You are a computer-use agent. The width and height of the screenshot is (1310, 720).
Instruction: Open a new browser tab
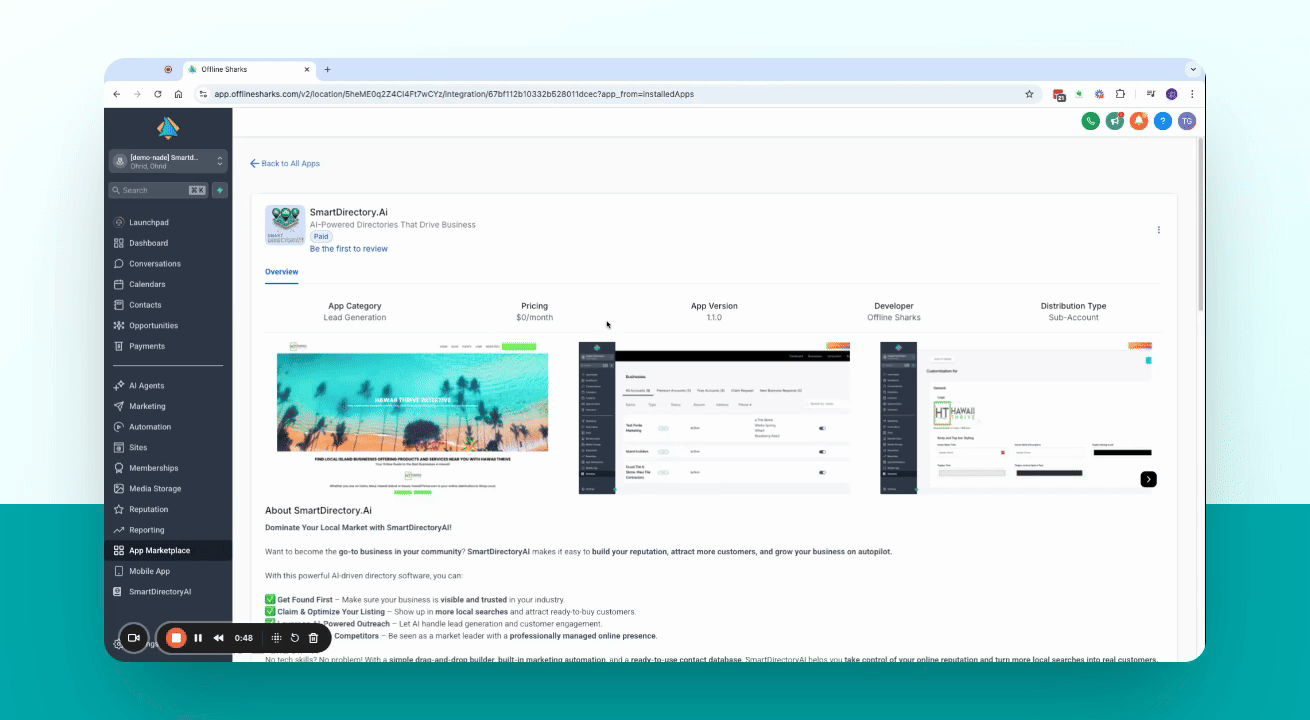pyautogui.click(x=327, y=70)
